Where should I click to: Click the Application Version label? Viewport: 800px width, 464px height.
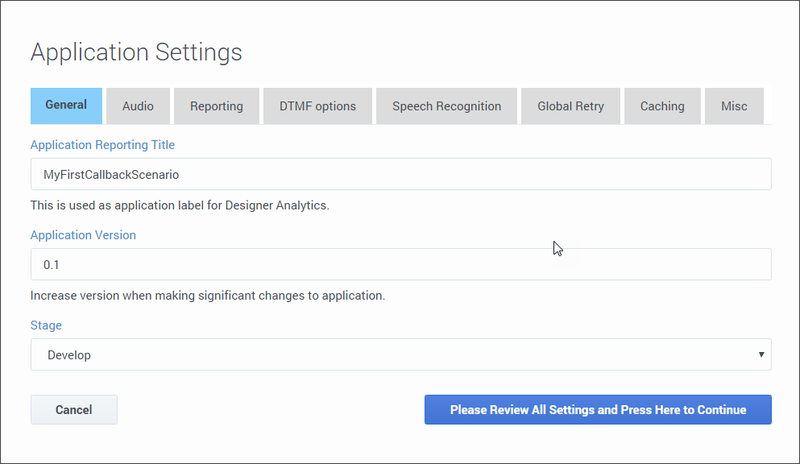point(83,235)
